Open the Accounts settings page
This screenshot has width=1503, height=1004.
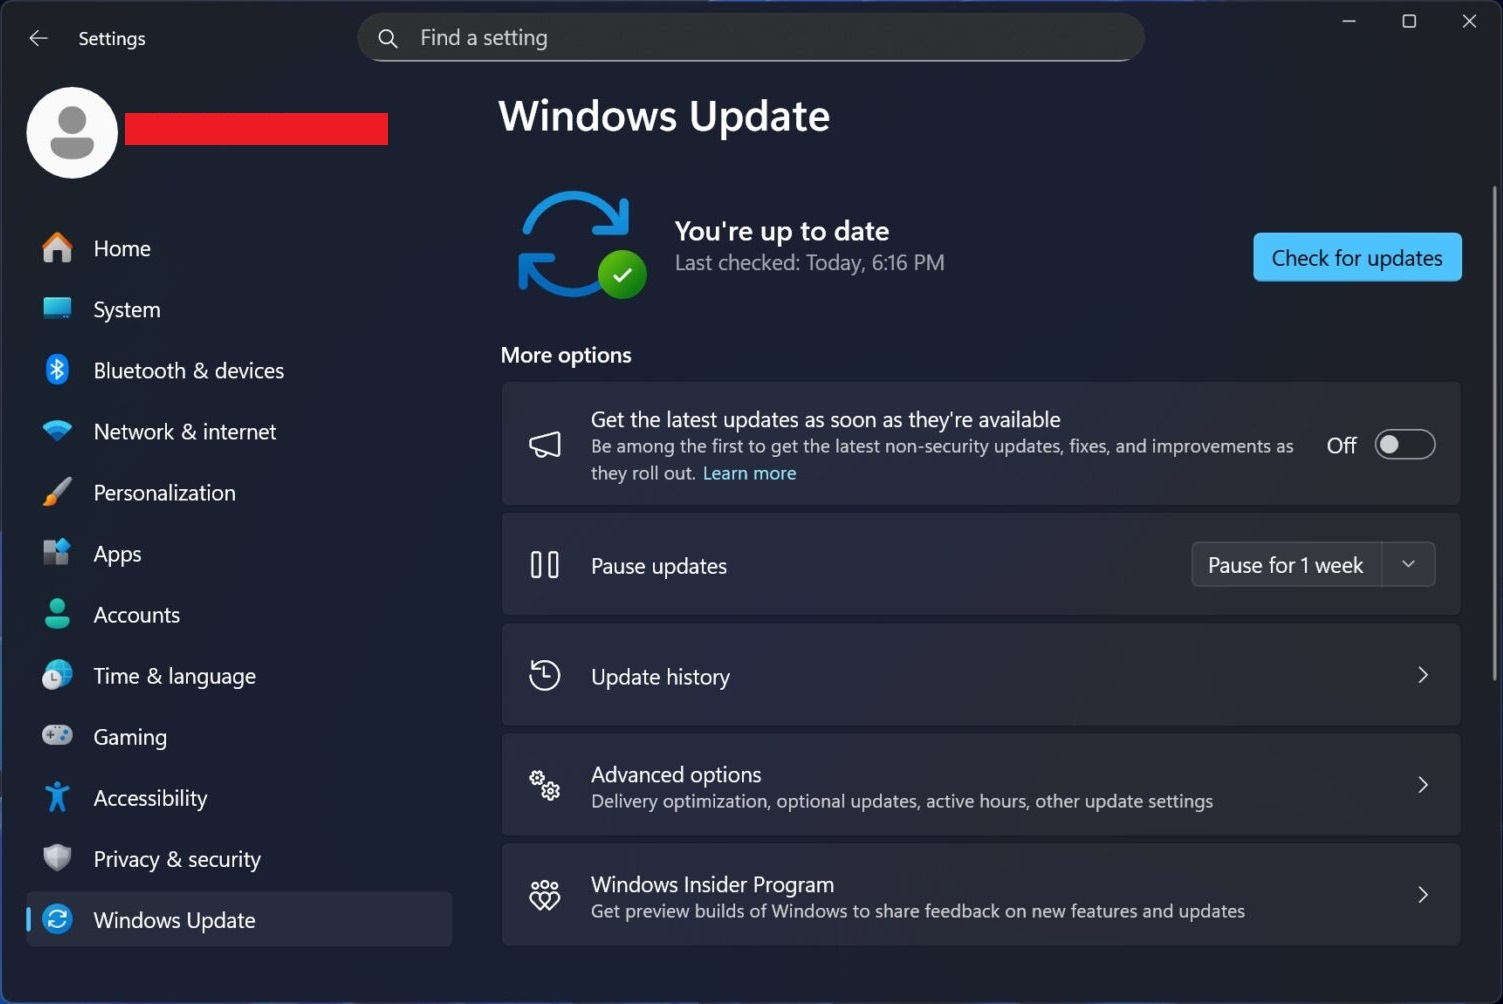[137, 615]
